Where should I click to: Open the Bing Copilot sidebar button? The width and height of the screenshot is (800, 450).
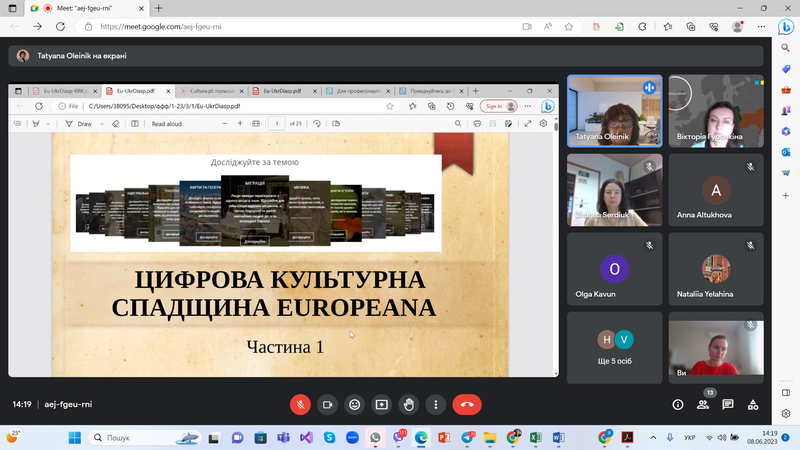[786, 27]
